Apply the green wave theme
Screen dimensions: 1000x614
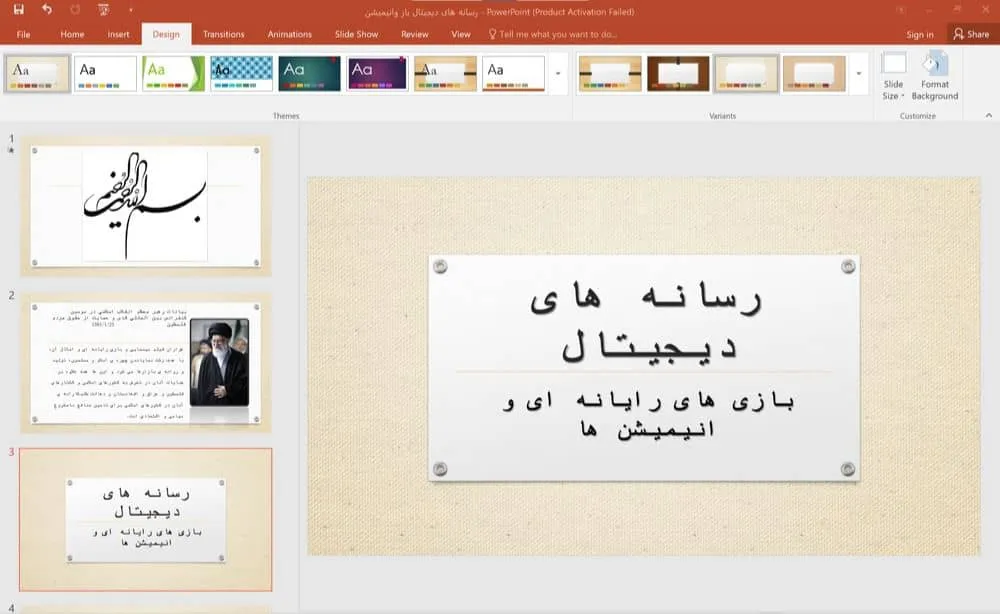point(173,73)
